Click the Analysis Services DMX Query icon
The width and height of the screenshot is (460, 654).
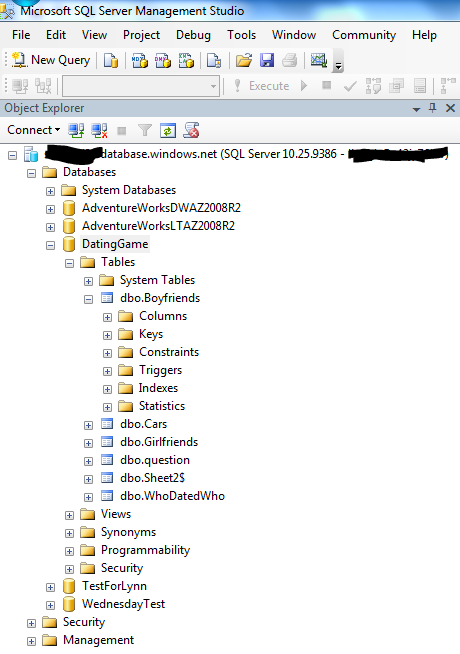pos(163,60)
